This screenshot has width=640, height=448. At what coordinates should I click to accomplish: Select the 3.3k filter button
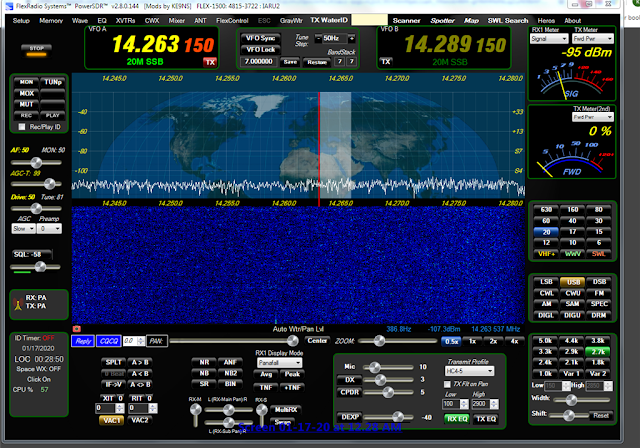click(545, 352)
